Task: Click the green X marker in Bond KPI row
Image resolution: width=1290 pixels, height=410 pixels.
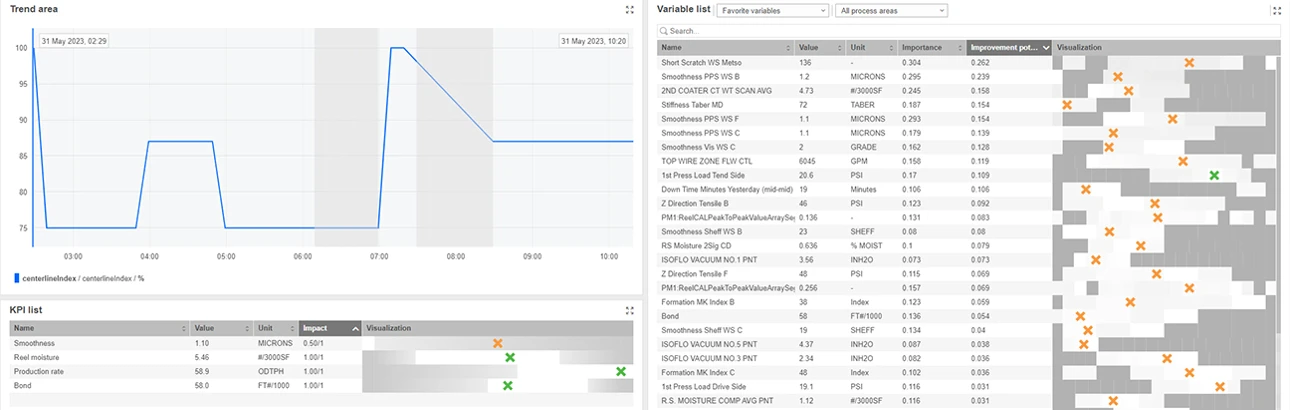Action: click(x=507, y=385)
